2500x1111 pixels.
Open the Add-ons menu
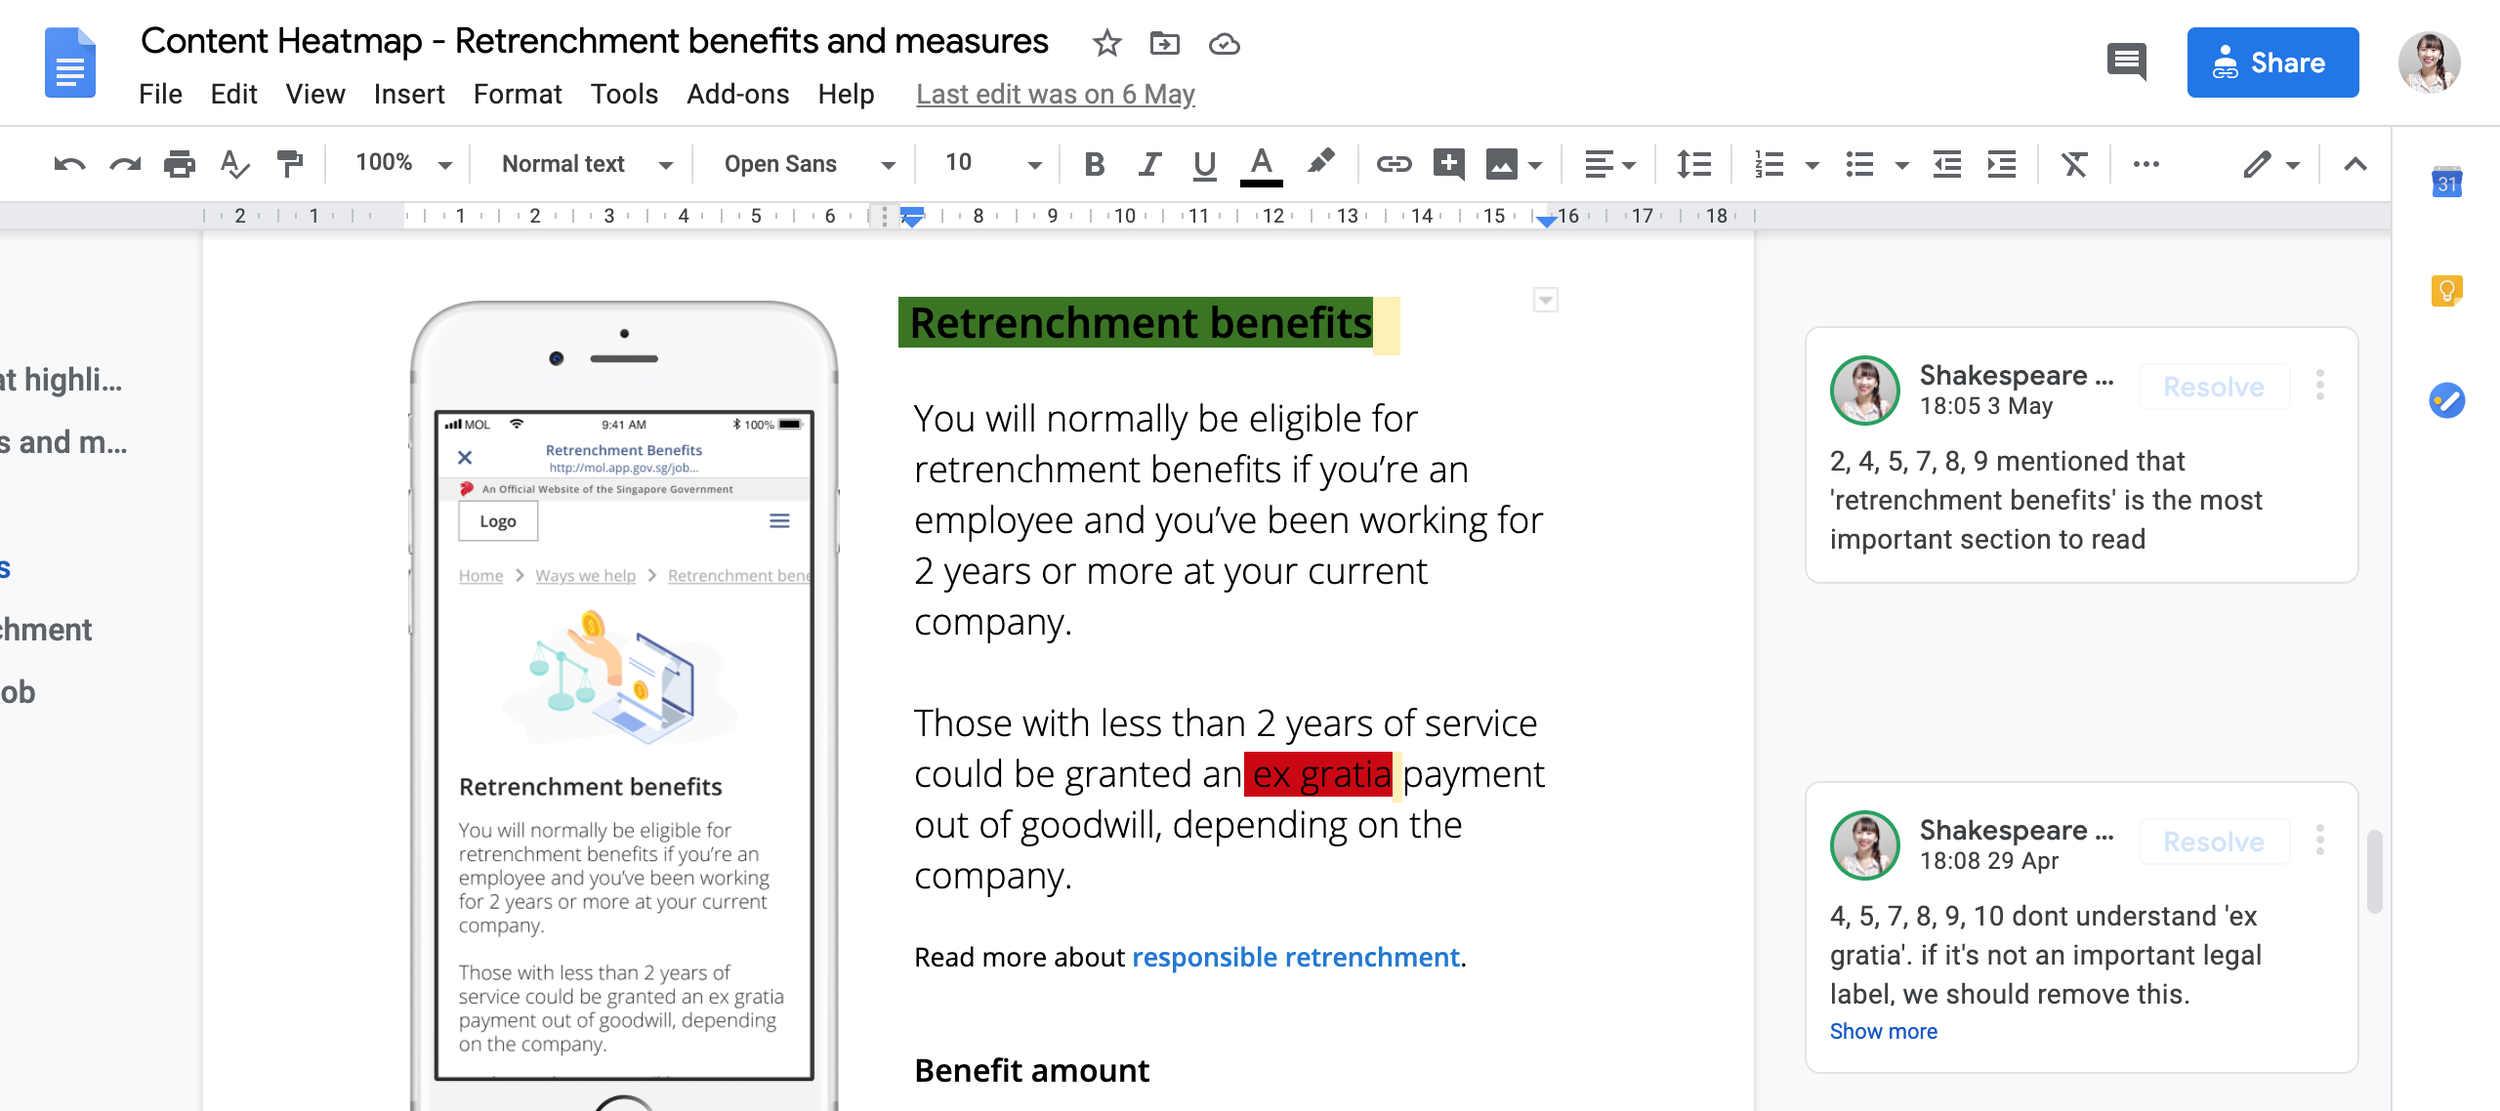click(x=738, y=94)
